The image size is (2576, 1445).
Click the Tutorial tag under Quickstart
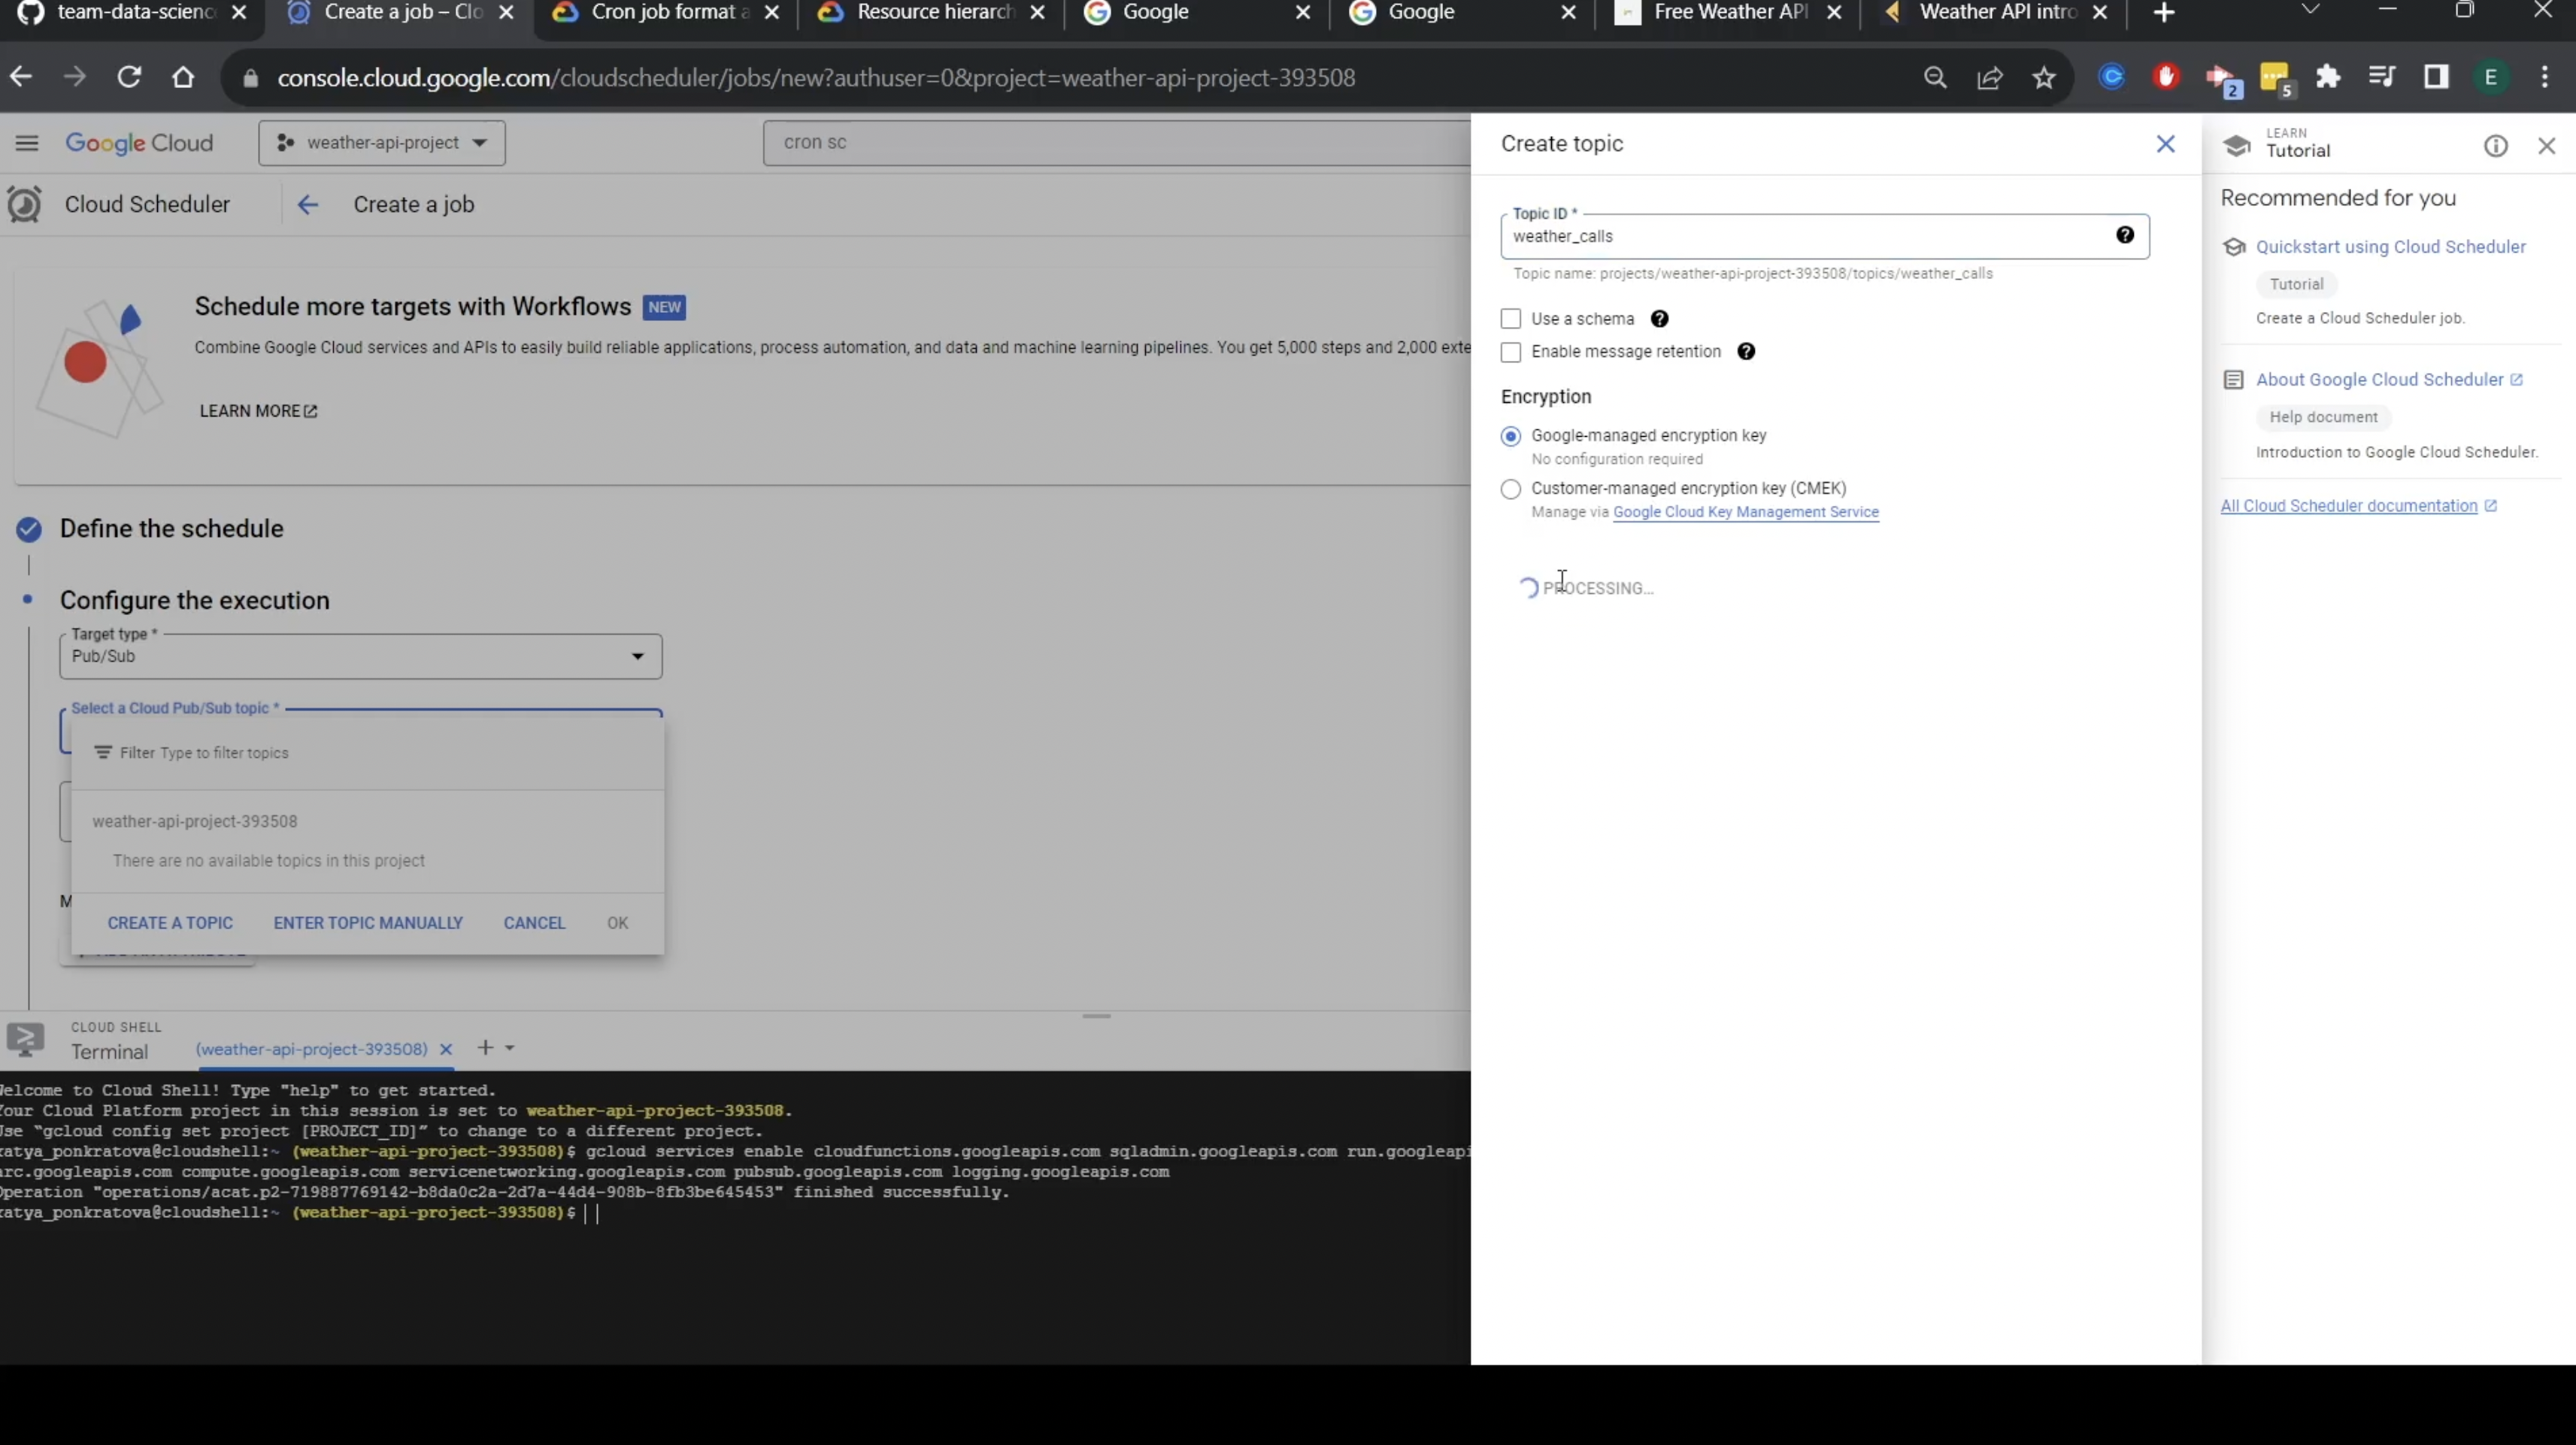click(x=2296, y=284)
